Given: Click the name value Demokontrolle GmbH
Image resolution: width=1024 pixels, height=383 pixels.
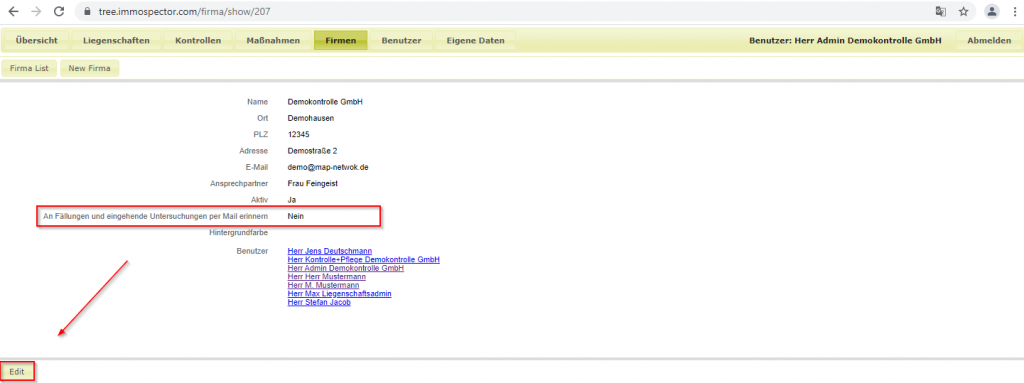Looking at the screenshot, I should coord(325,102).
